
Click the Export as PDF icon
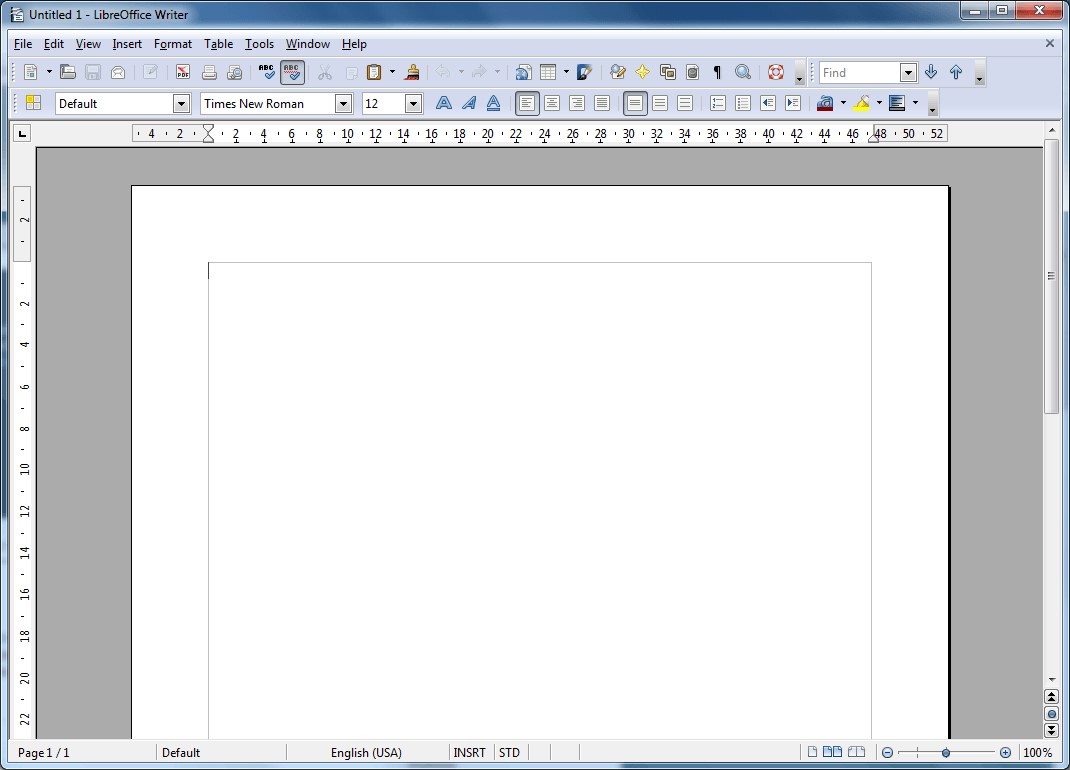click(183, 72)
